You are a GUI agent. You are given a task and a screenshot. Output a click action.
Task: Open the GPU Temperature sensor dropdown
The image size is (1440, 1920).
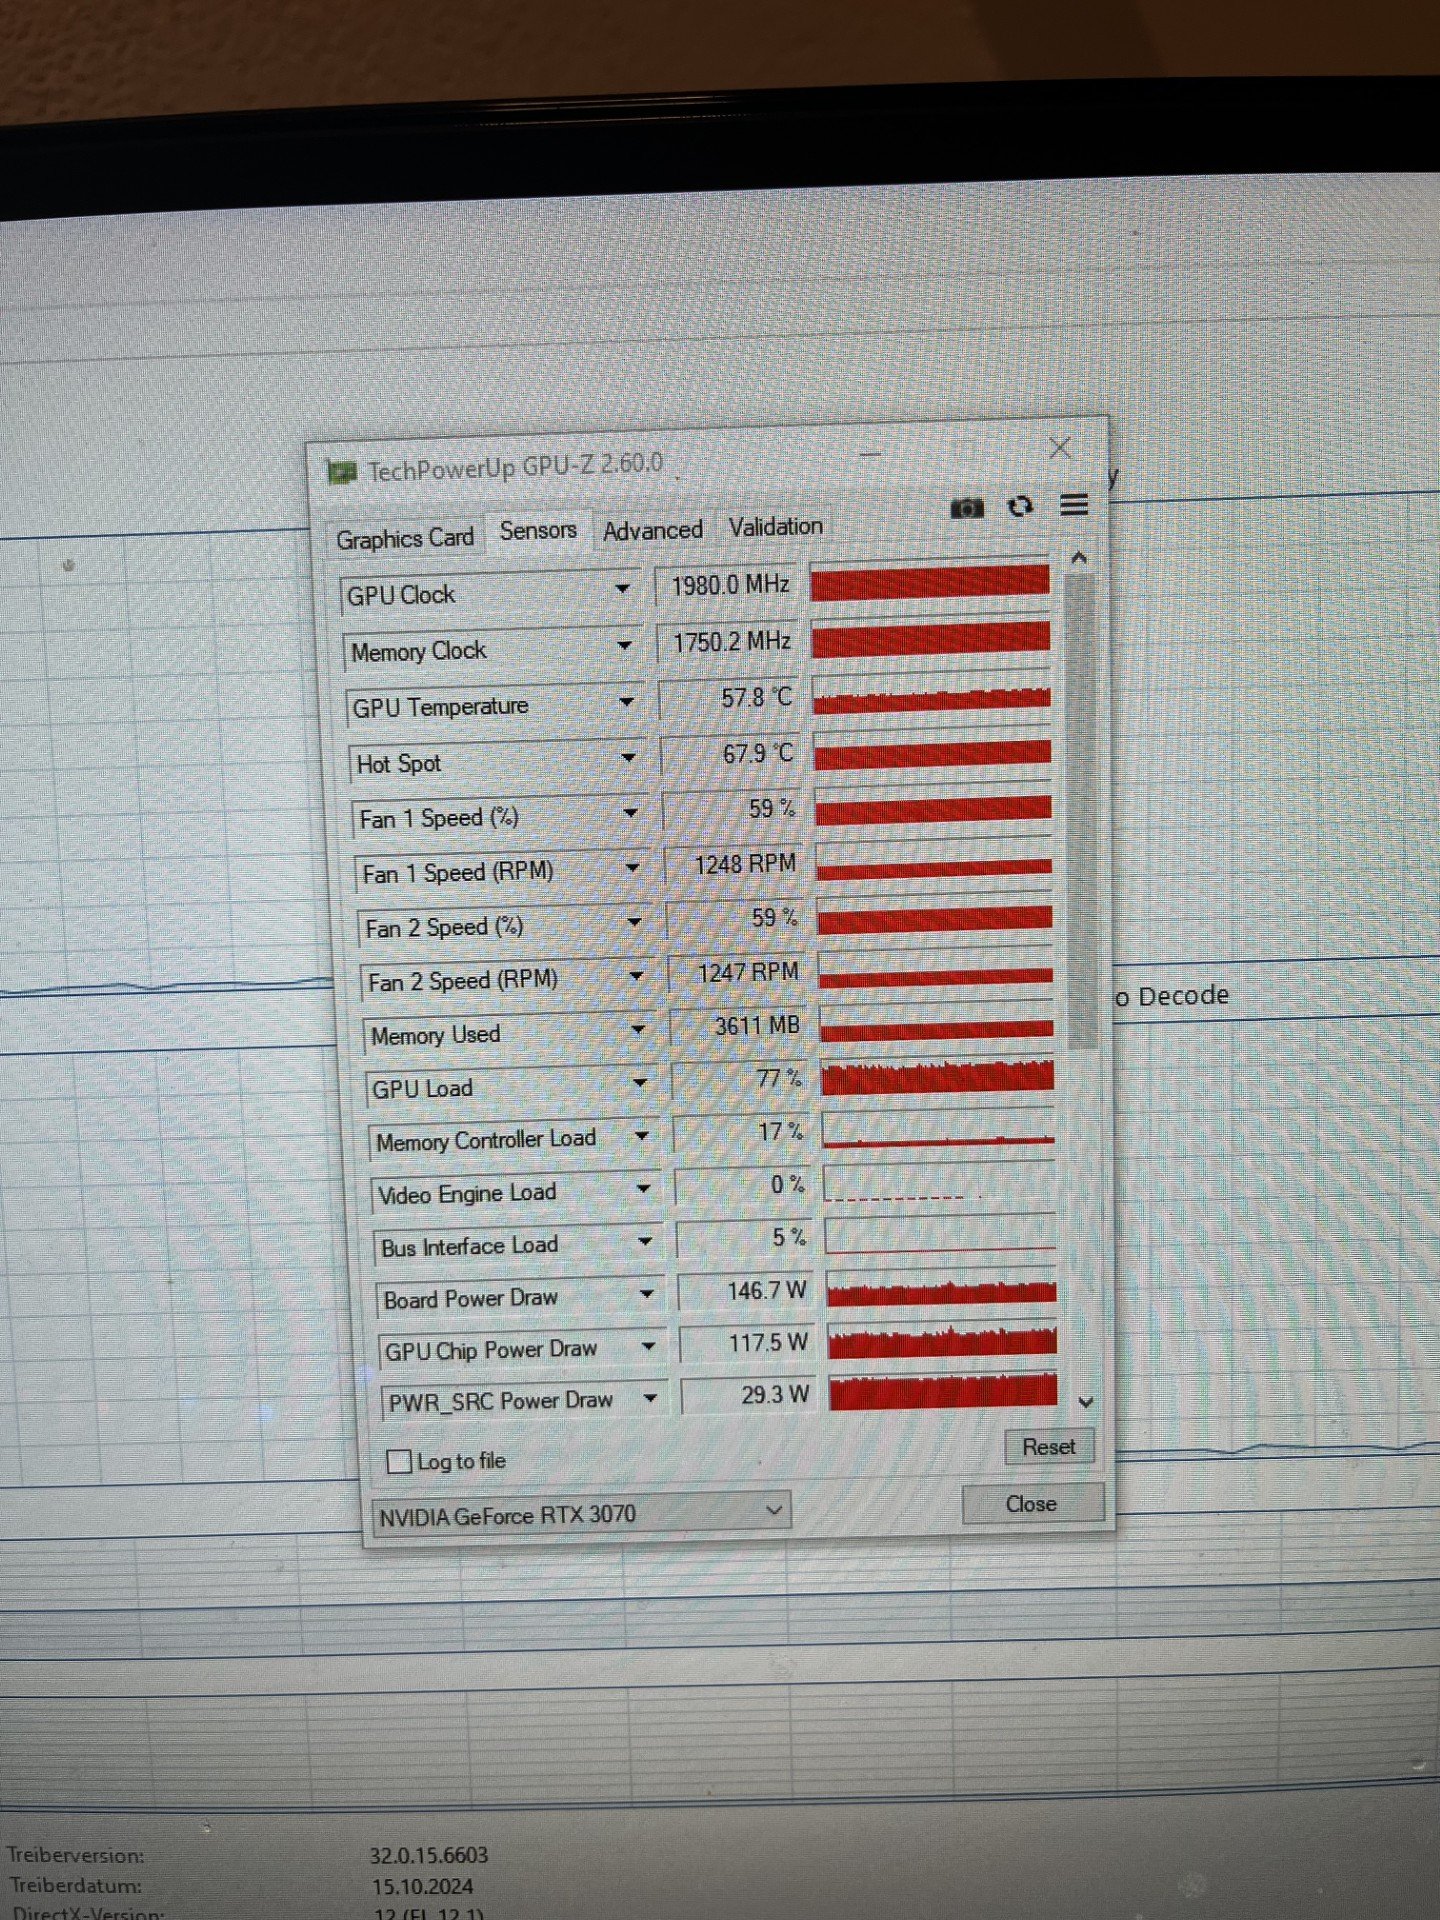(626, 702)
